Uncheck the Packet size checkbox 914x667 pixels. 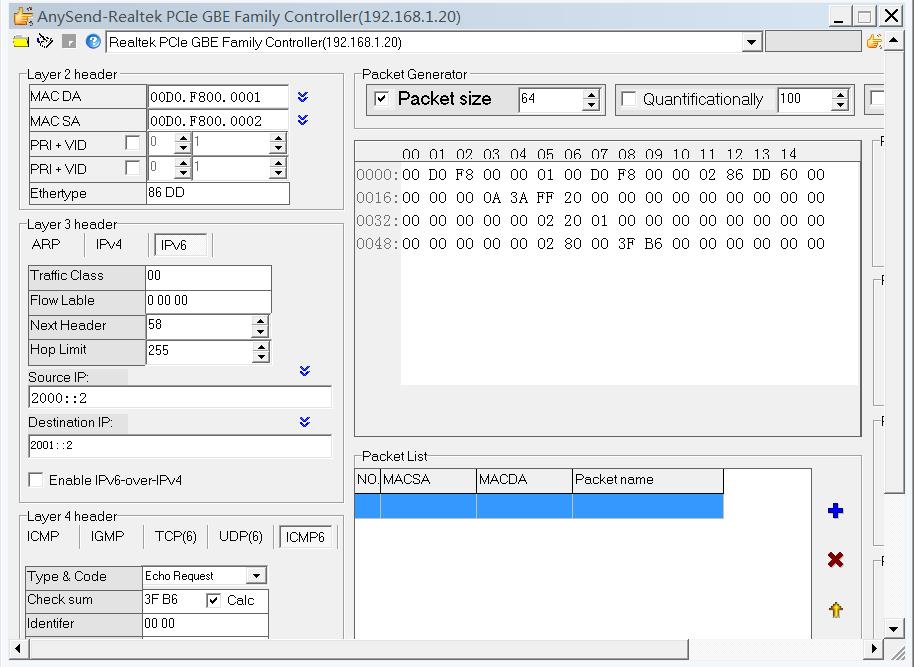381,99
